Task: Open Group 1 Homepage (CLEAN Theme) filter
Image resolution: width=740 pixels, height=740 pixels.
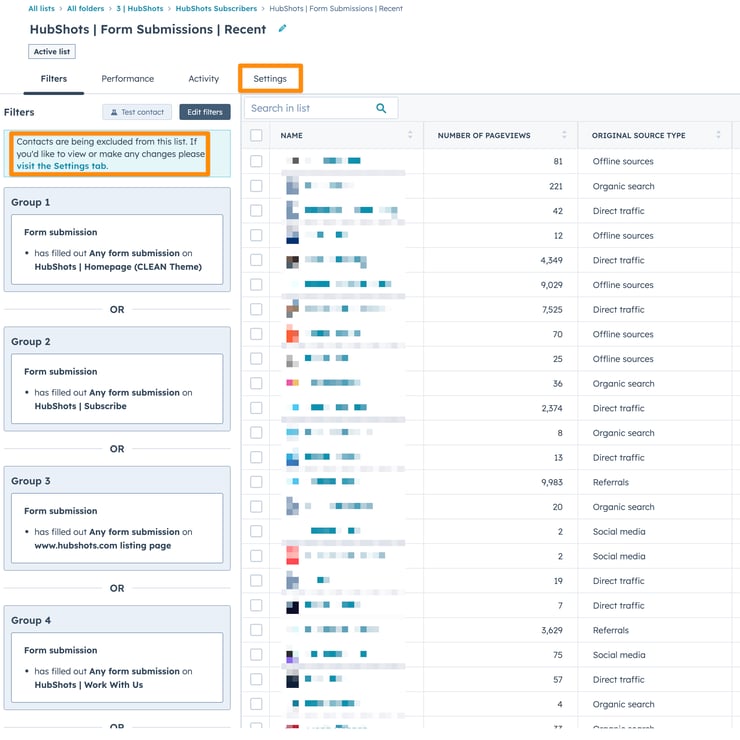Action: 117,249
